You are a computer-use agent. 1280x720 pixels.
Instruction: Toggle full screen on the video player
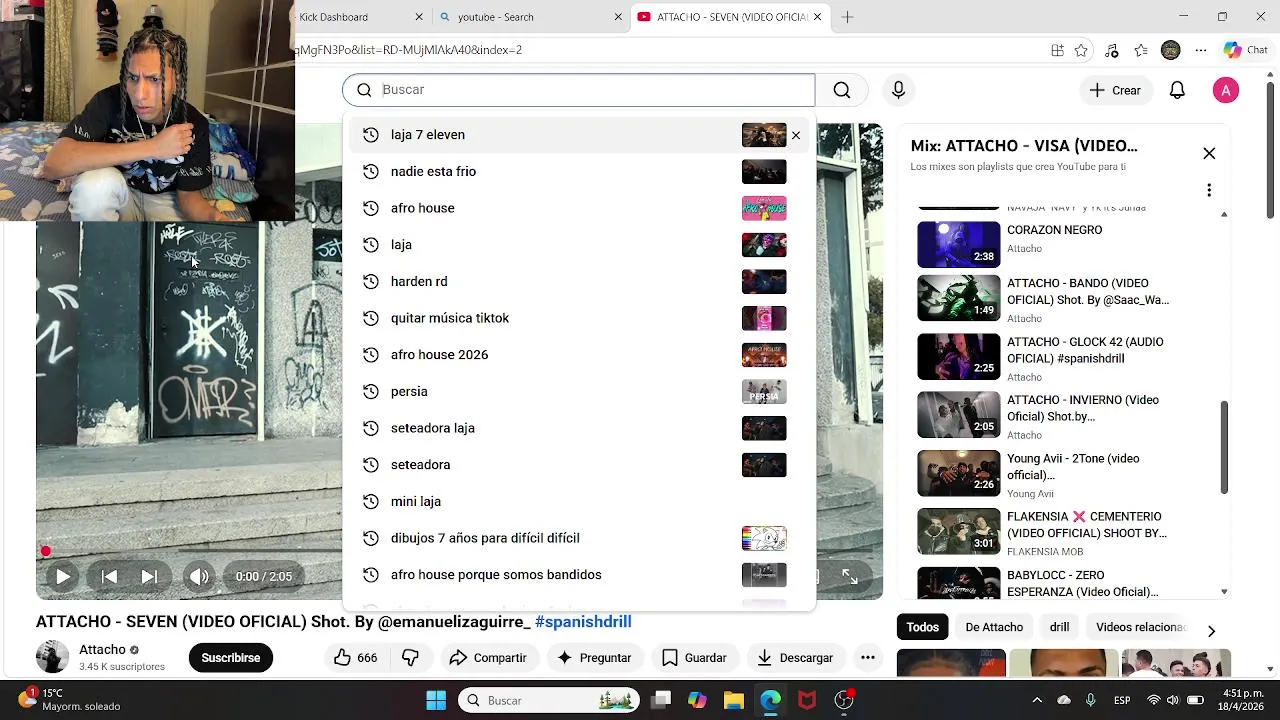[x=849, y=577]
